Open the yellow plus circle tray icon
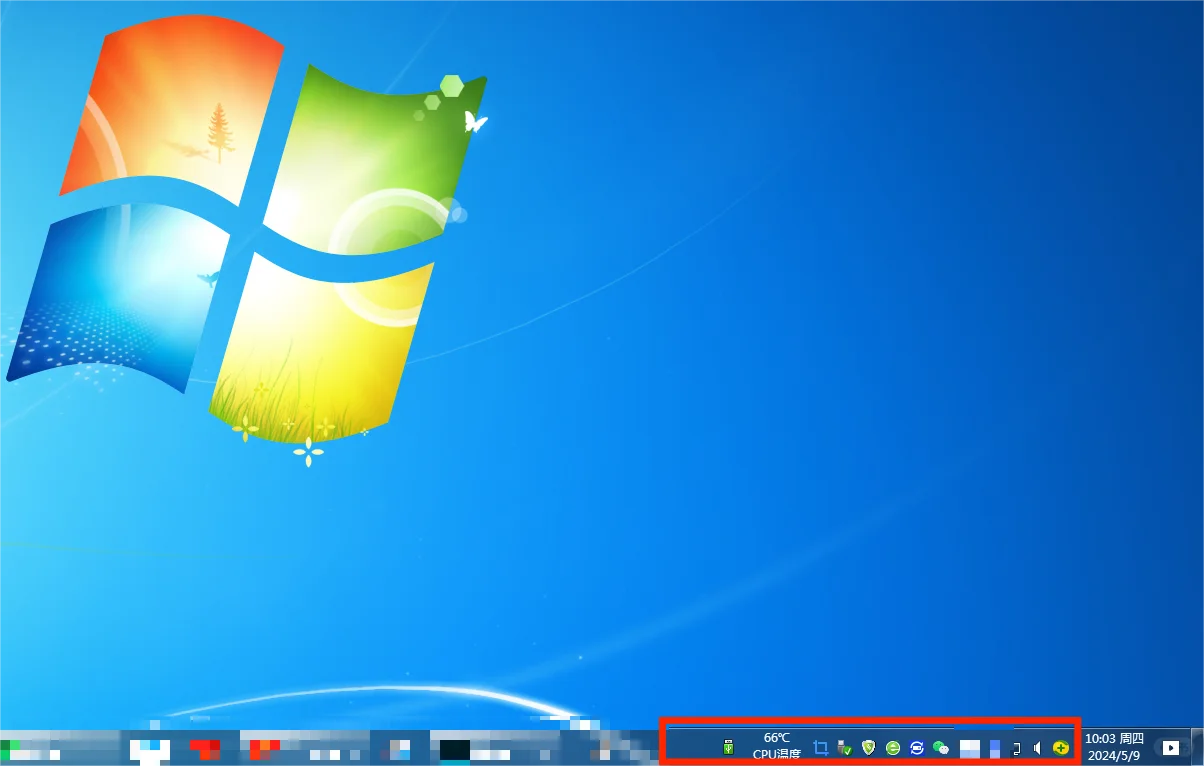 coord(1061,747)
